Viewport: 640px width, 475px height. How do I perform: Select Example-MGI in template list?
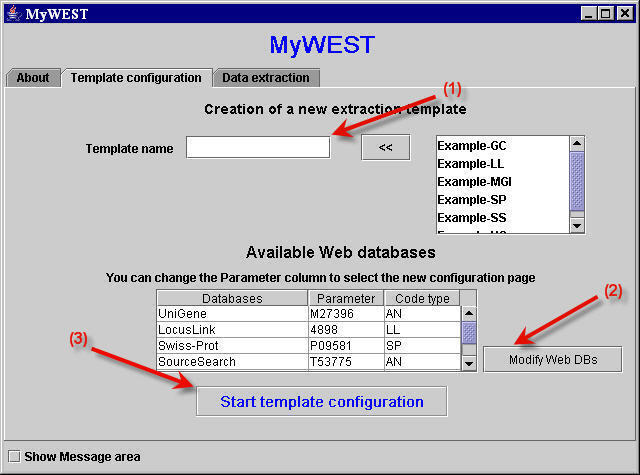pos(503,182)
